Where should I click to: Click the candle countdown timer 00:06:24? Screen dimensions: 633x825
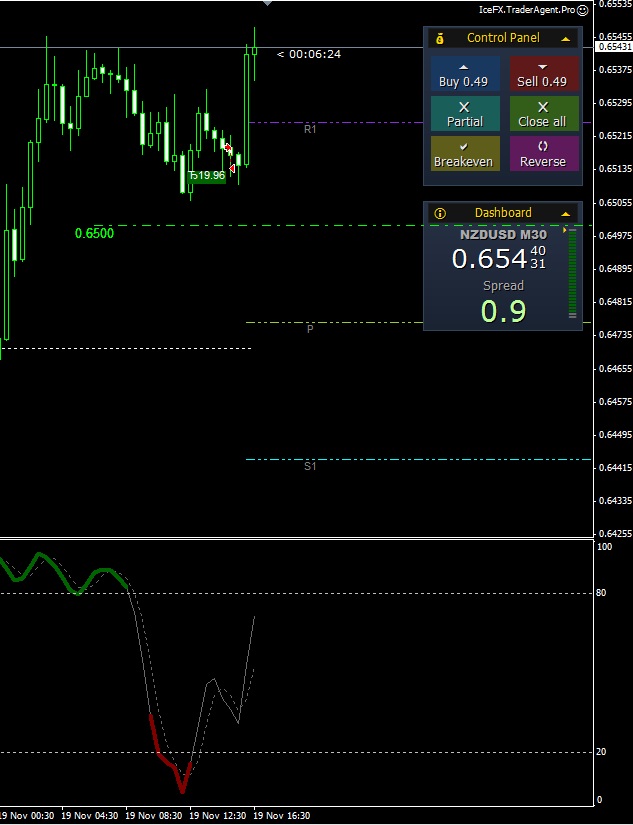pos(315,54)
